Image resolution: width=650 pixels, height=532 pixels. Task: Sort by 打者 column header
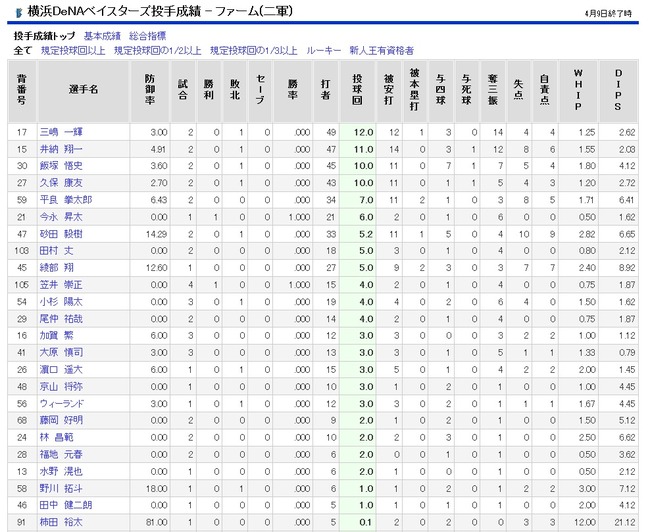[x=326, y=90]
